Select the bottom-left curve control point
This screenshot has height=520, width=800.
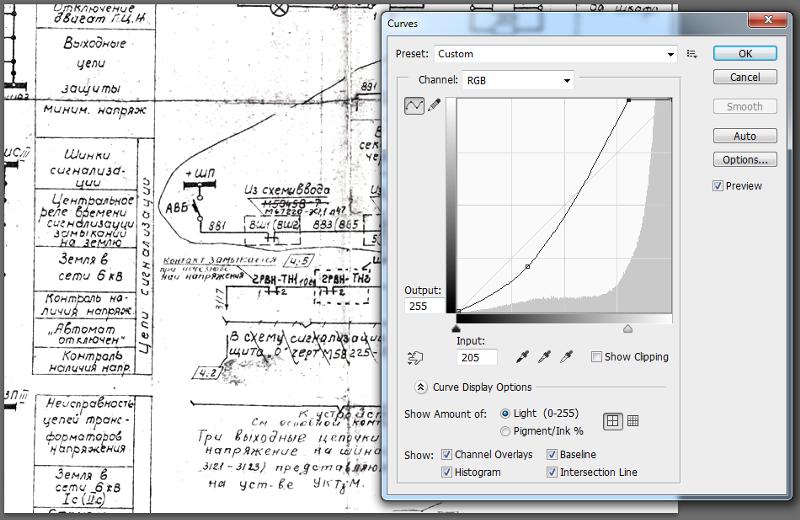pyautogui.click(x=458, y=310)
